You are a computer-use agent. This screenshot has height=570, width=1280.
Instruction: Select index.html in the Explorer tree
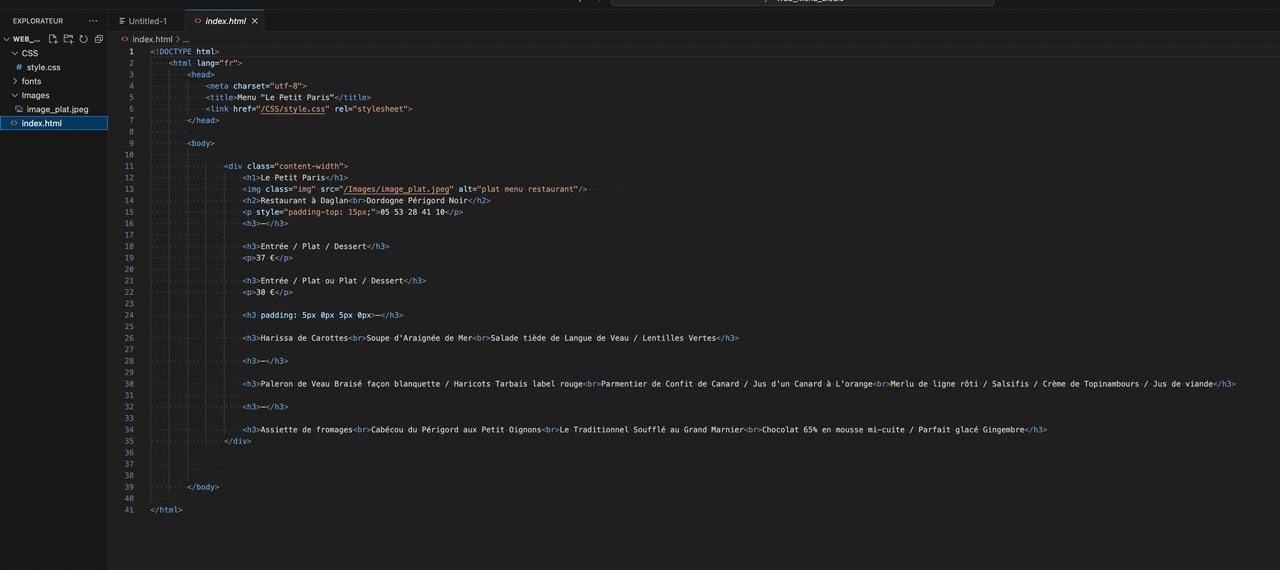pyautogui.click(x=41, y=123)
